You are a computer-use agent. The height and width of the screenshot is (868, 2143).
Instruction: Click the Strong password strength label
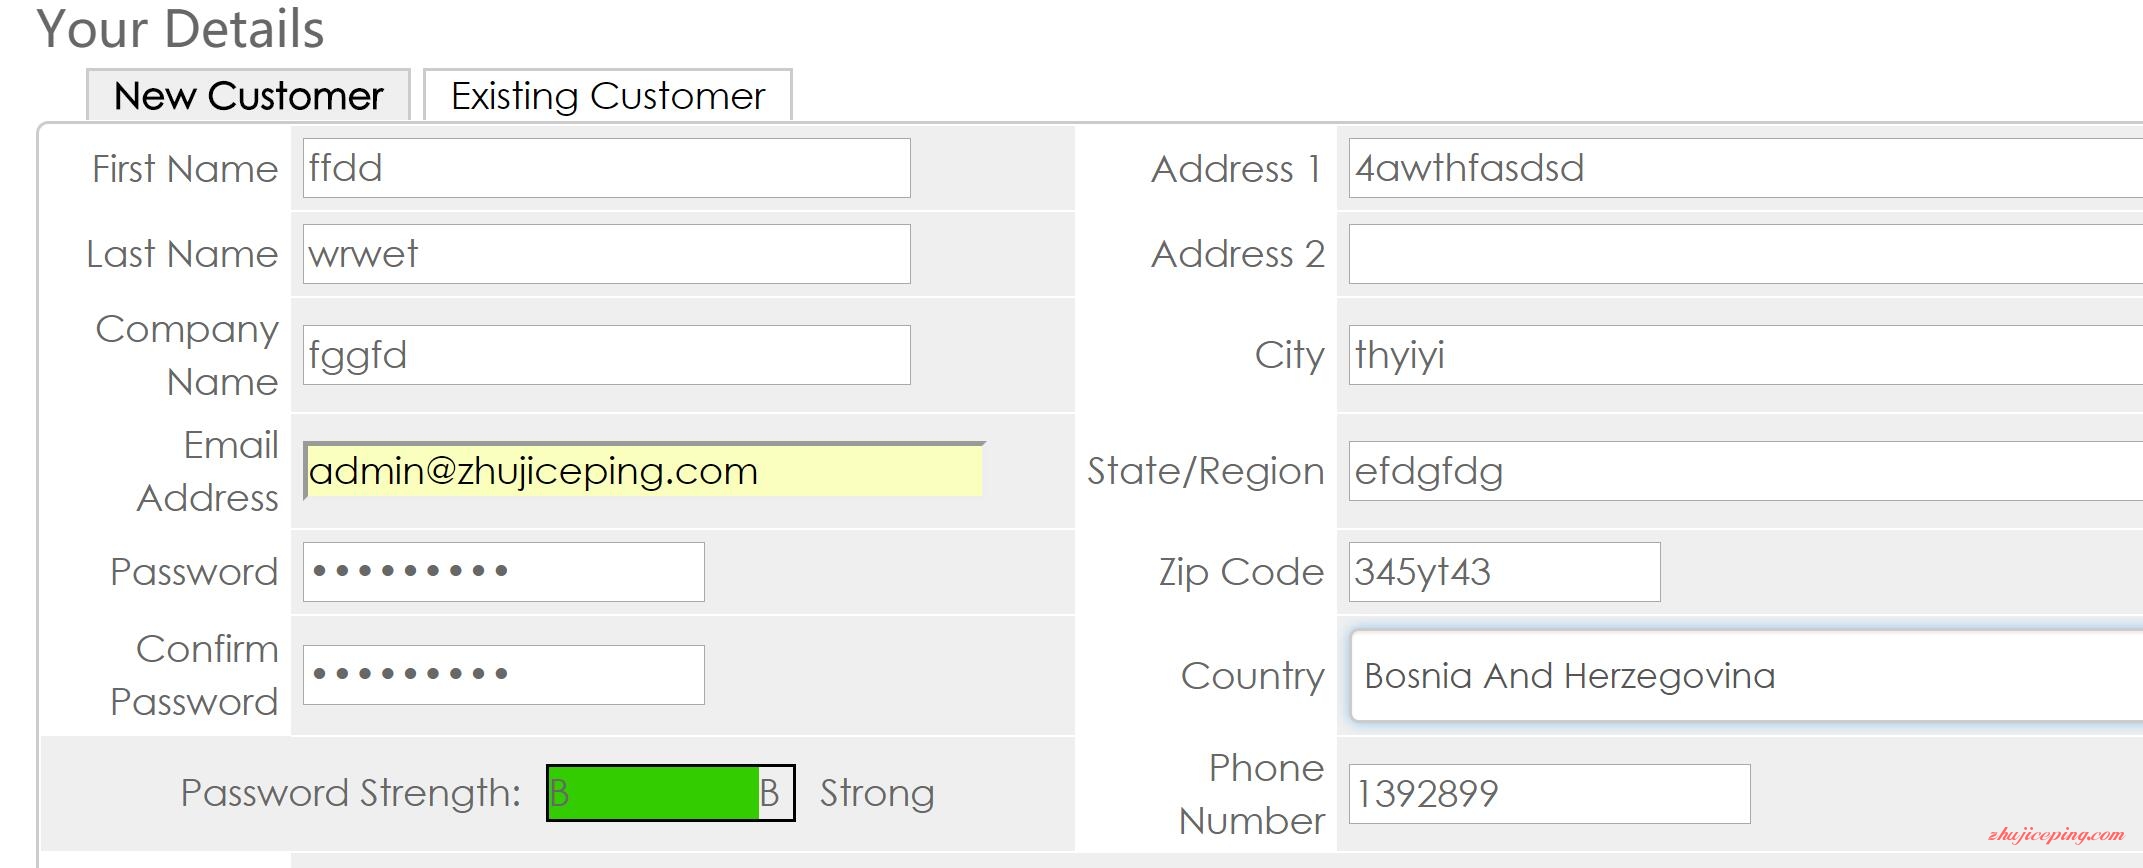(877, 793)
